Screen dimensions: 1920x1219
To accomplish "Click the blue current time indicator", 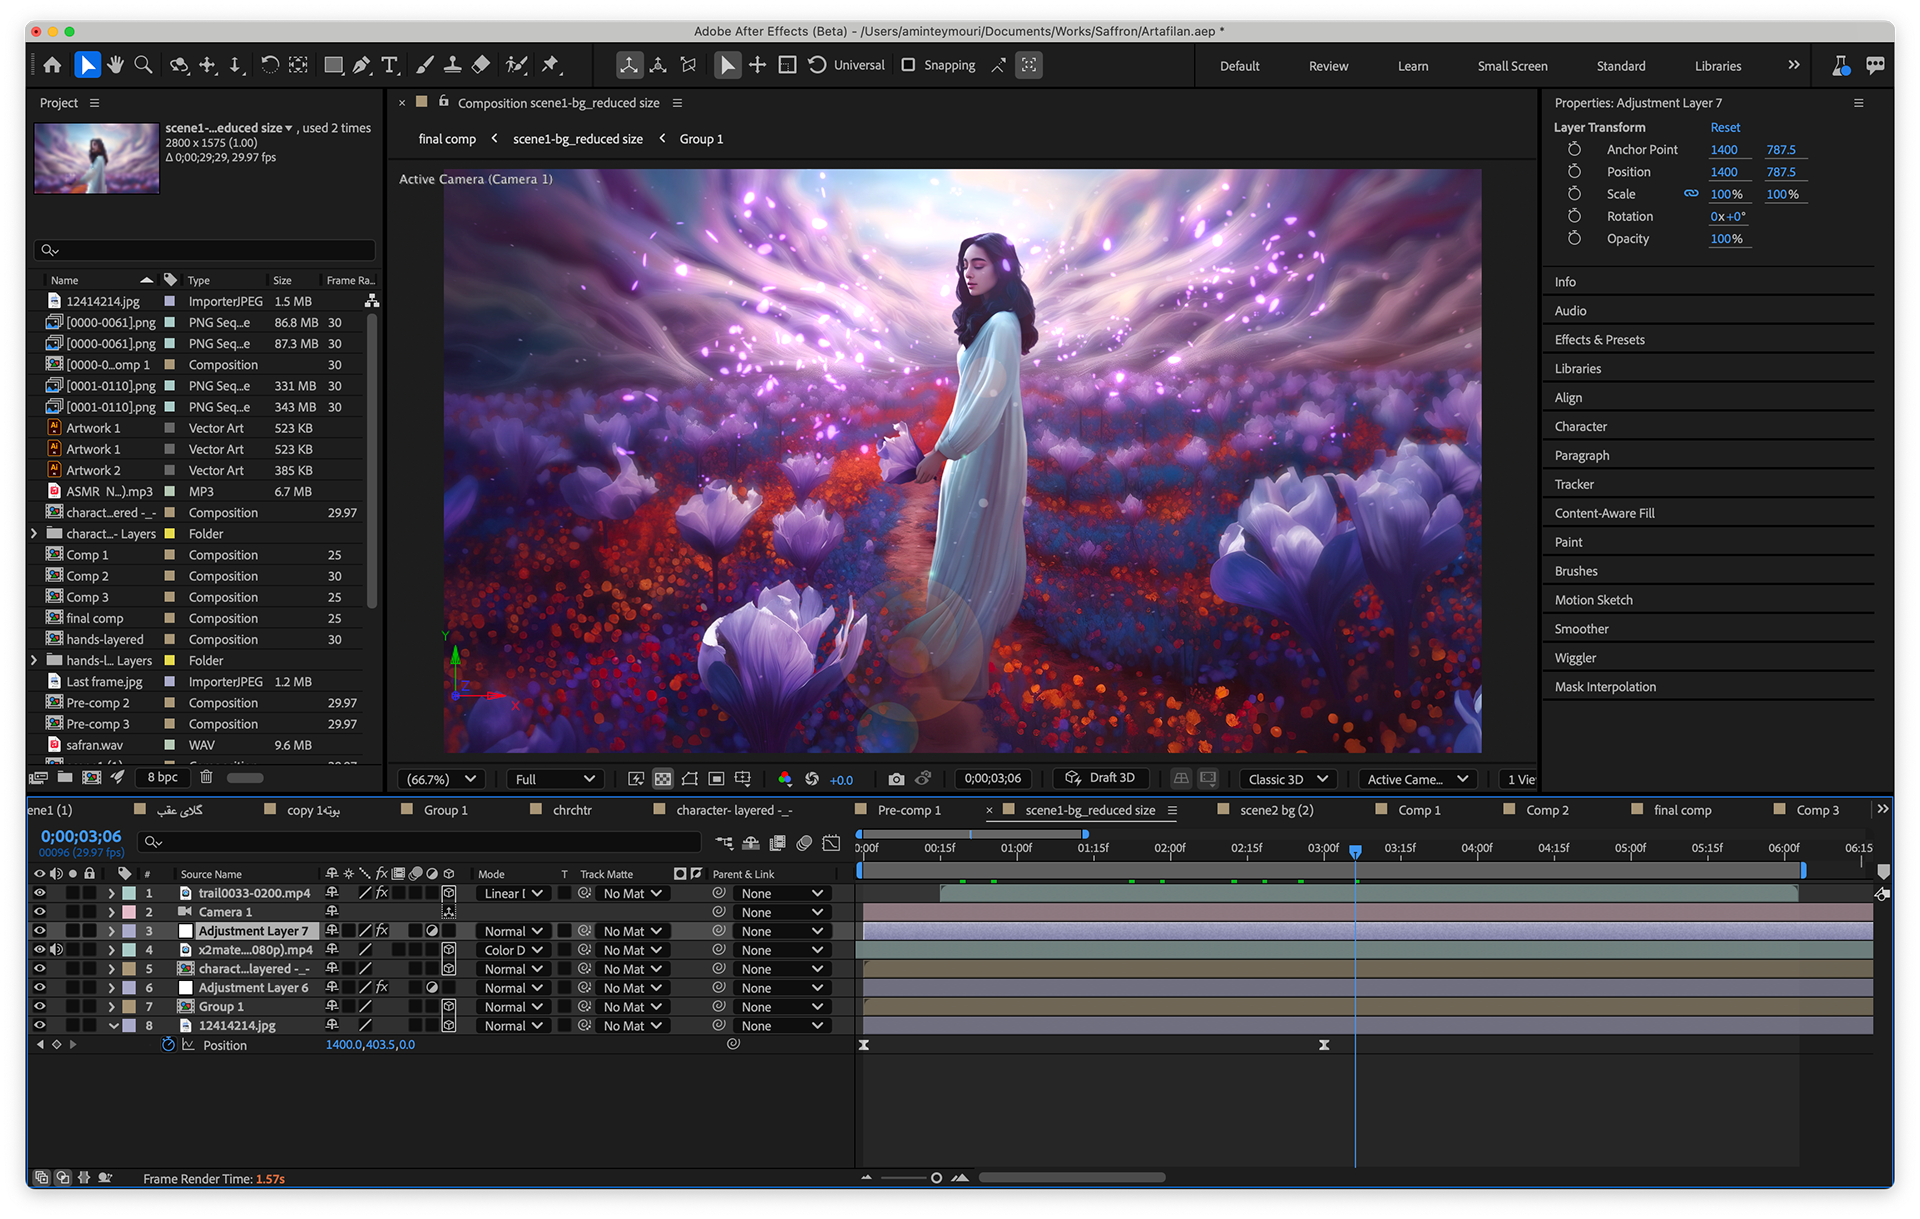I will coord(1355,851).
